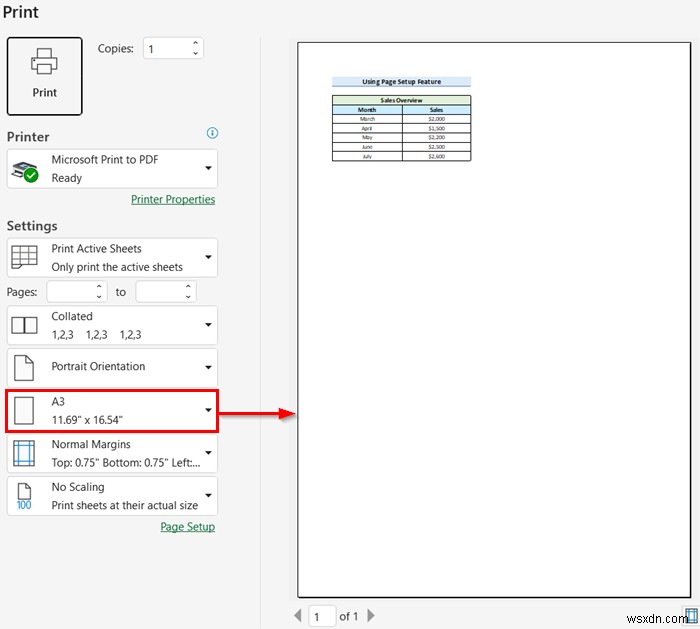Toggle Show Margins icon at preview corner
This screenshot has width=700, height=629.
692,616
